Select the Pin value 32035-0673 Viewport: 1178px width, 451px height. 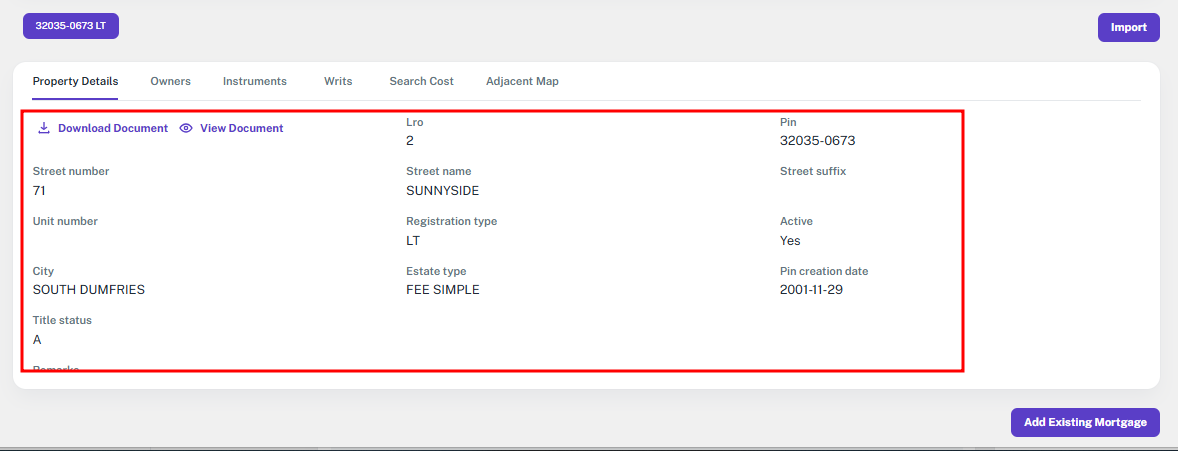coord(817,141)
